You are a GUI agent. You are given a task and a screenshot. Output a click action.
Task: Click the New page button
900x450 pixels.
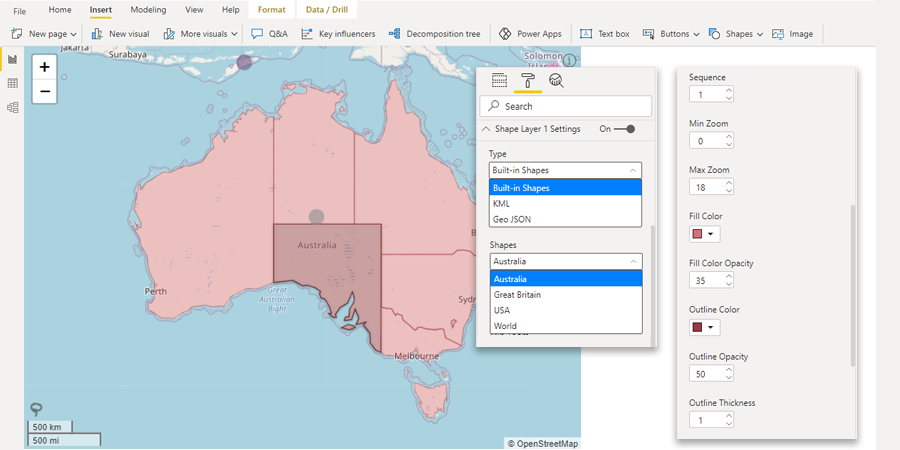point(44,34)
